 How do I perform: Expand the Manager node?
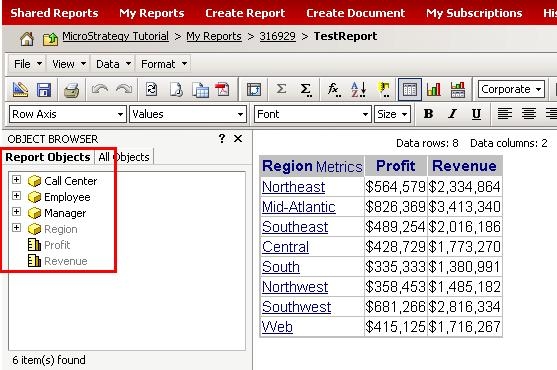tap(16, 212)
